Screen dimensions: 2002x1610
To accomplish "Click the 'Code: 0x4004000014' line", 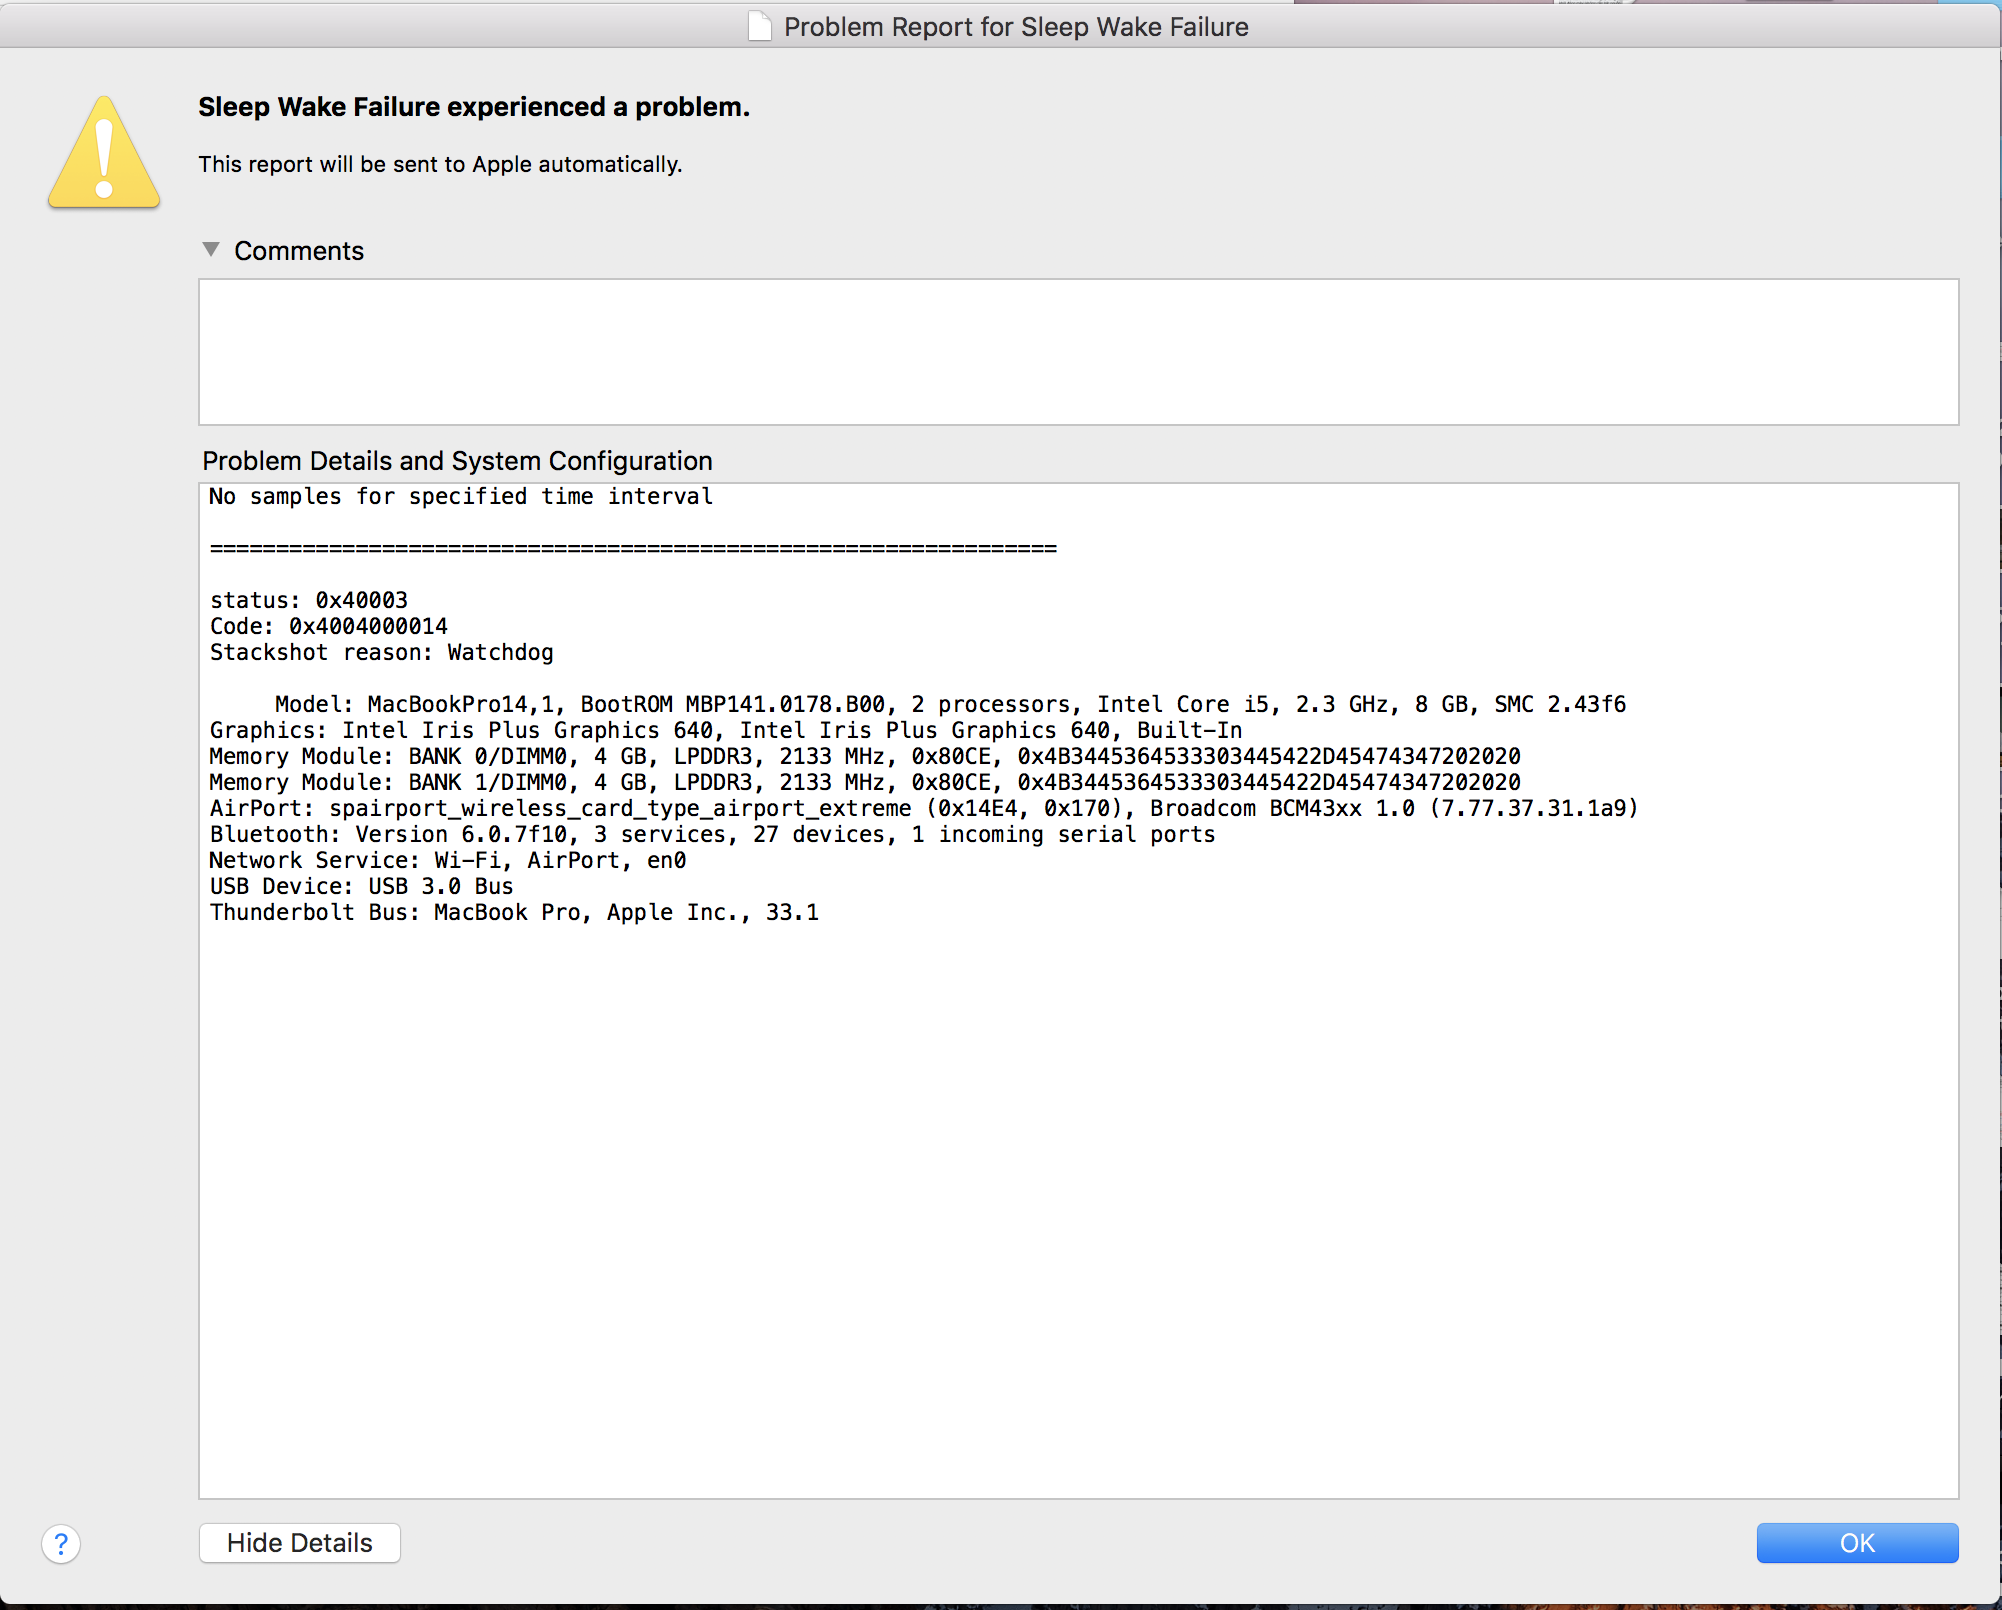I will coord(329,626).
